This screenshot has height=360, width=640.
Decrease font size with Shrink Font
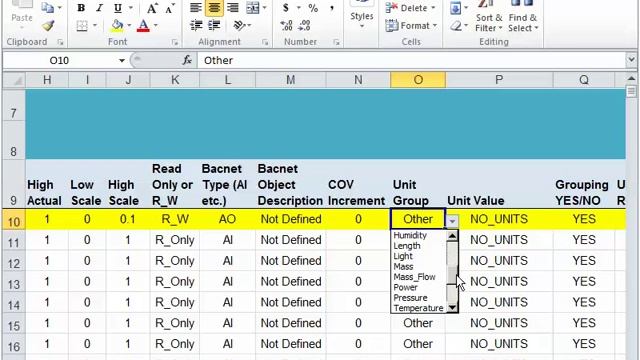tap(170, 8)
